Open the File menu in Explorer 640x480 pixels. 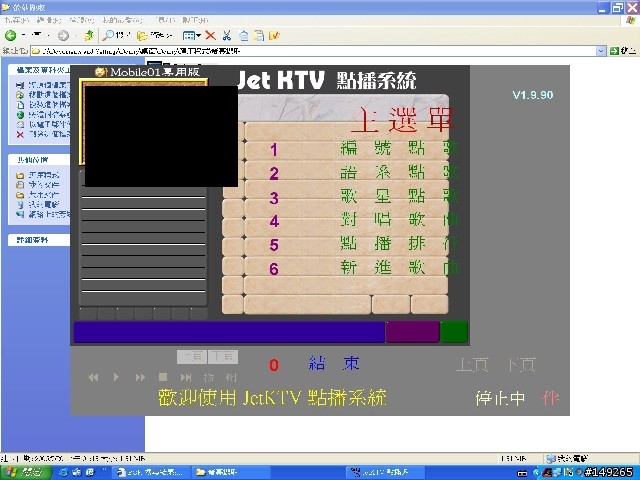[x=16, y=20]
